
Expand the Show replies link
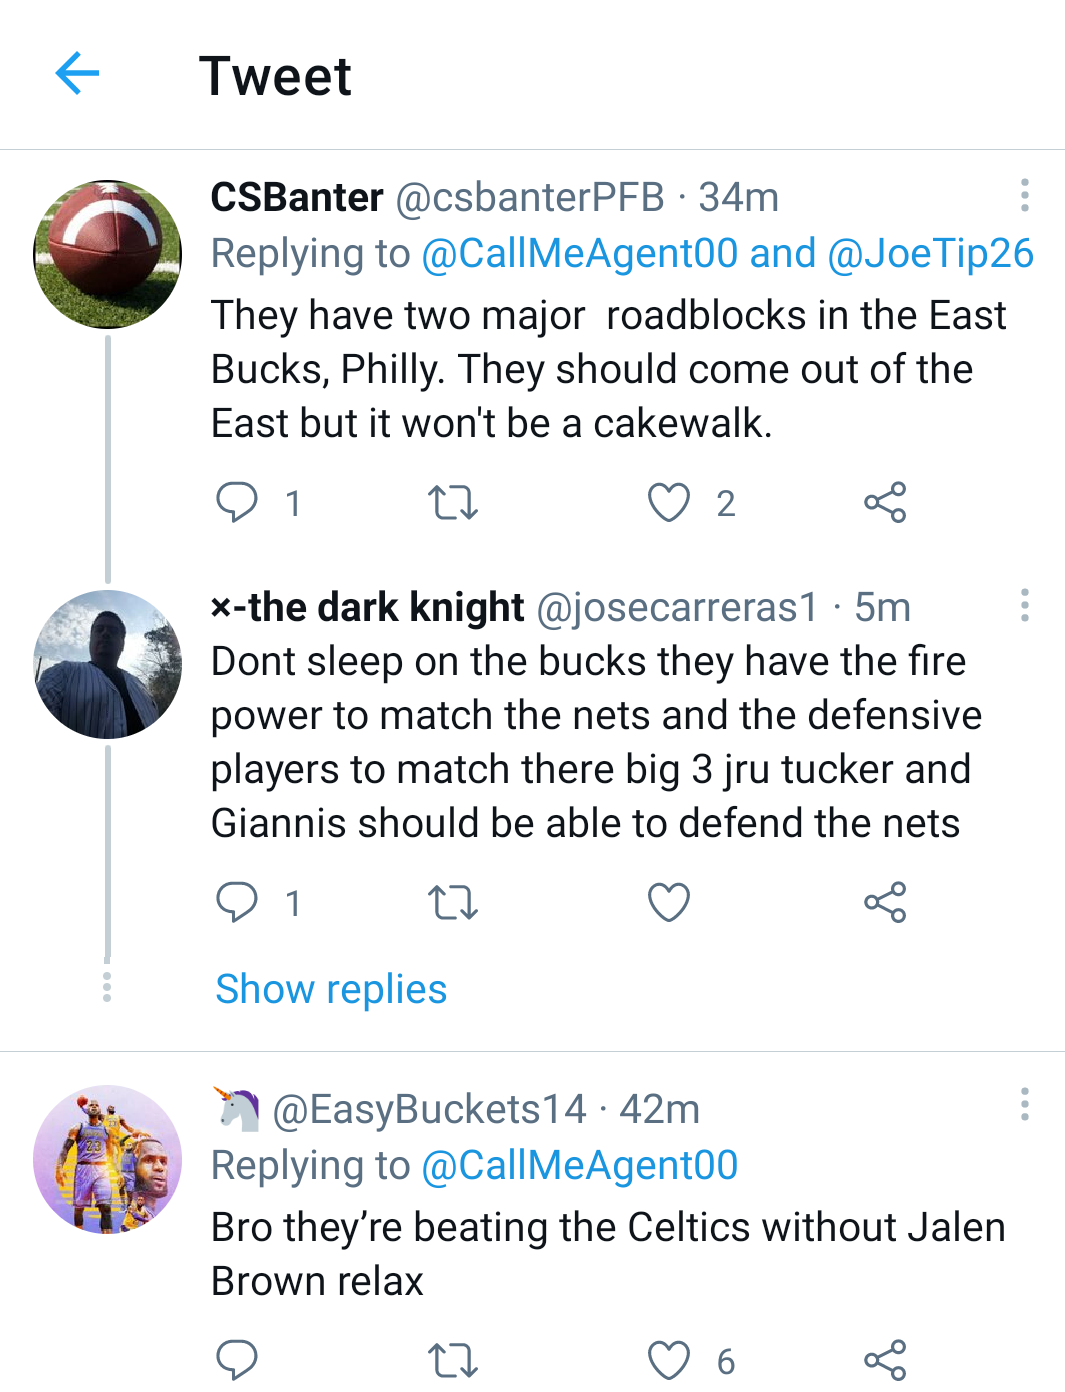[331, 989]
